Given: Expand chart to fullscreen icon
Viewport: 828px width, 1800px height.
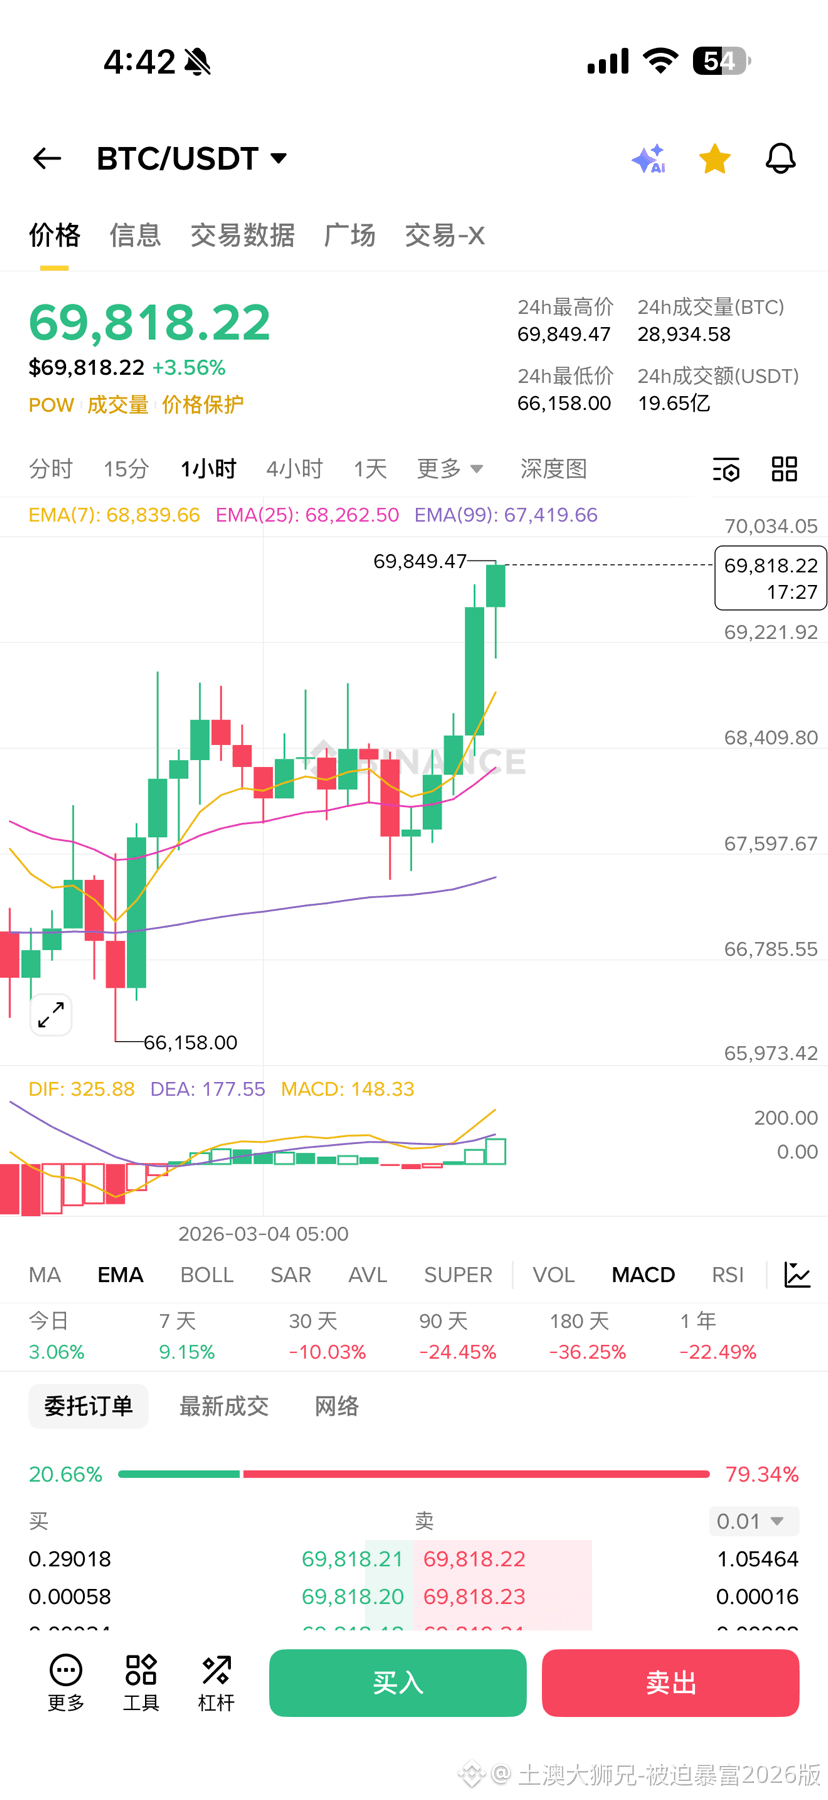Looking at the screenshot, I should (51, 1015).
